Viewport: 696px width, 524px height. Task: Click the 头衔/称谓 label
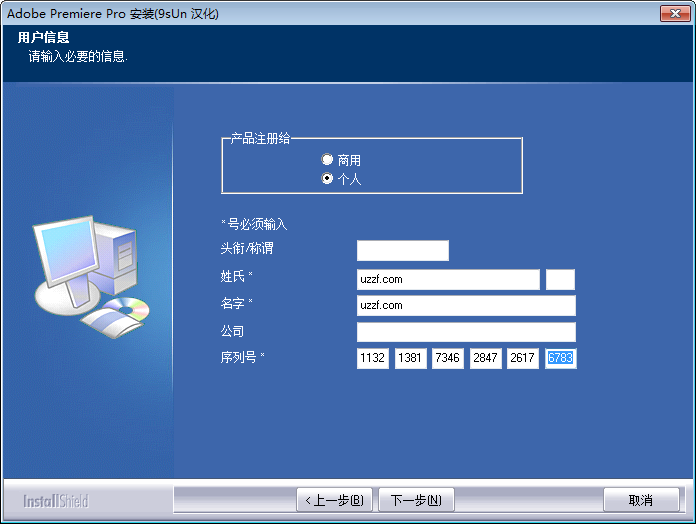[247, 248]
